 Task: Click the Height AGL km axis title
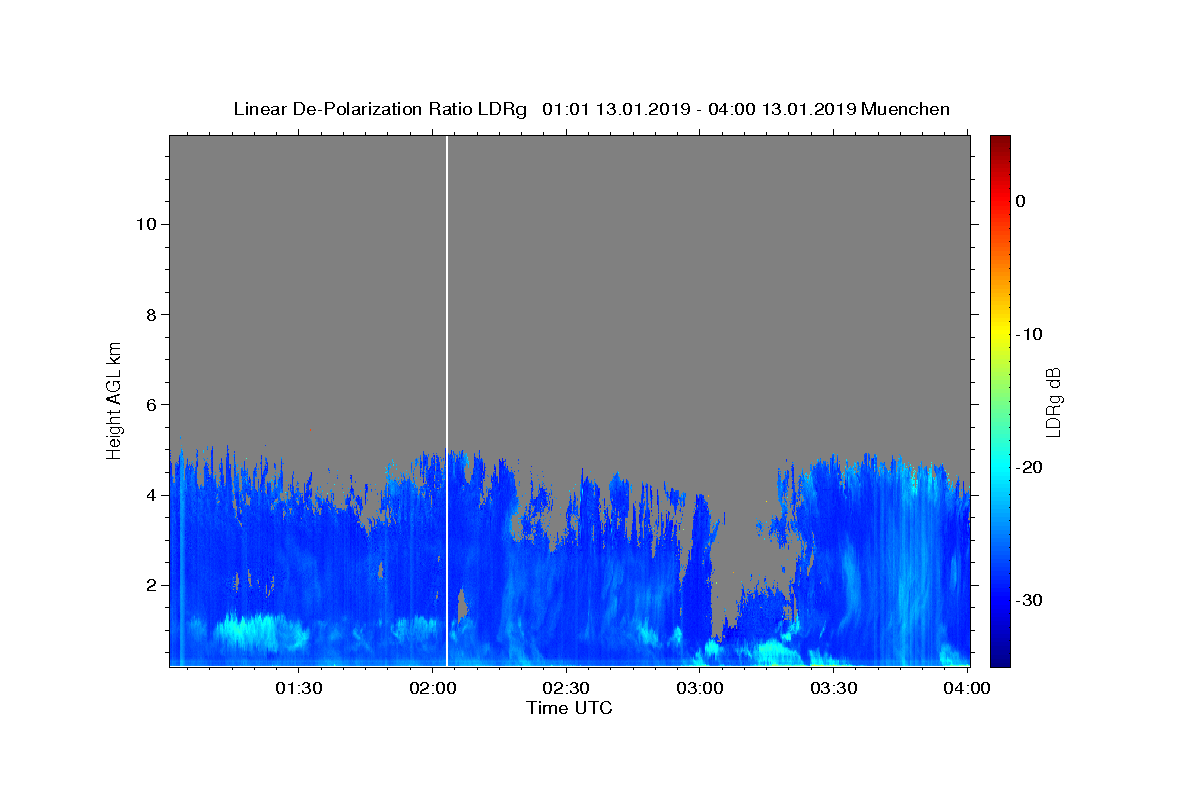[114, 400]
